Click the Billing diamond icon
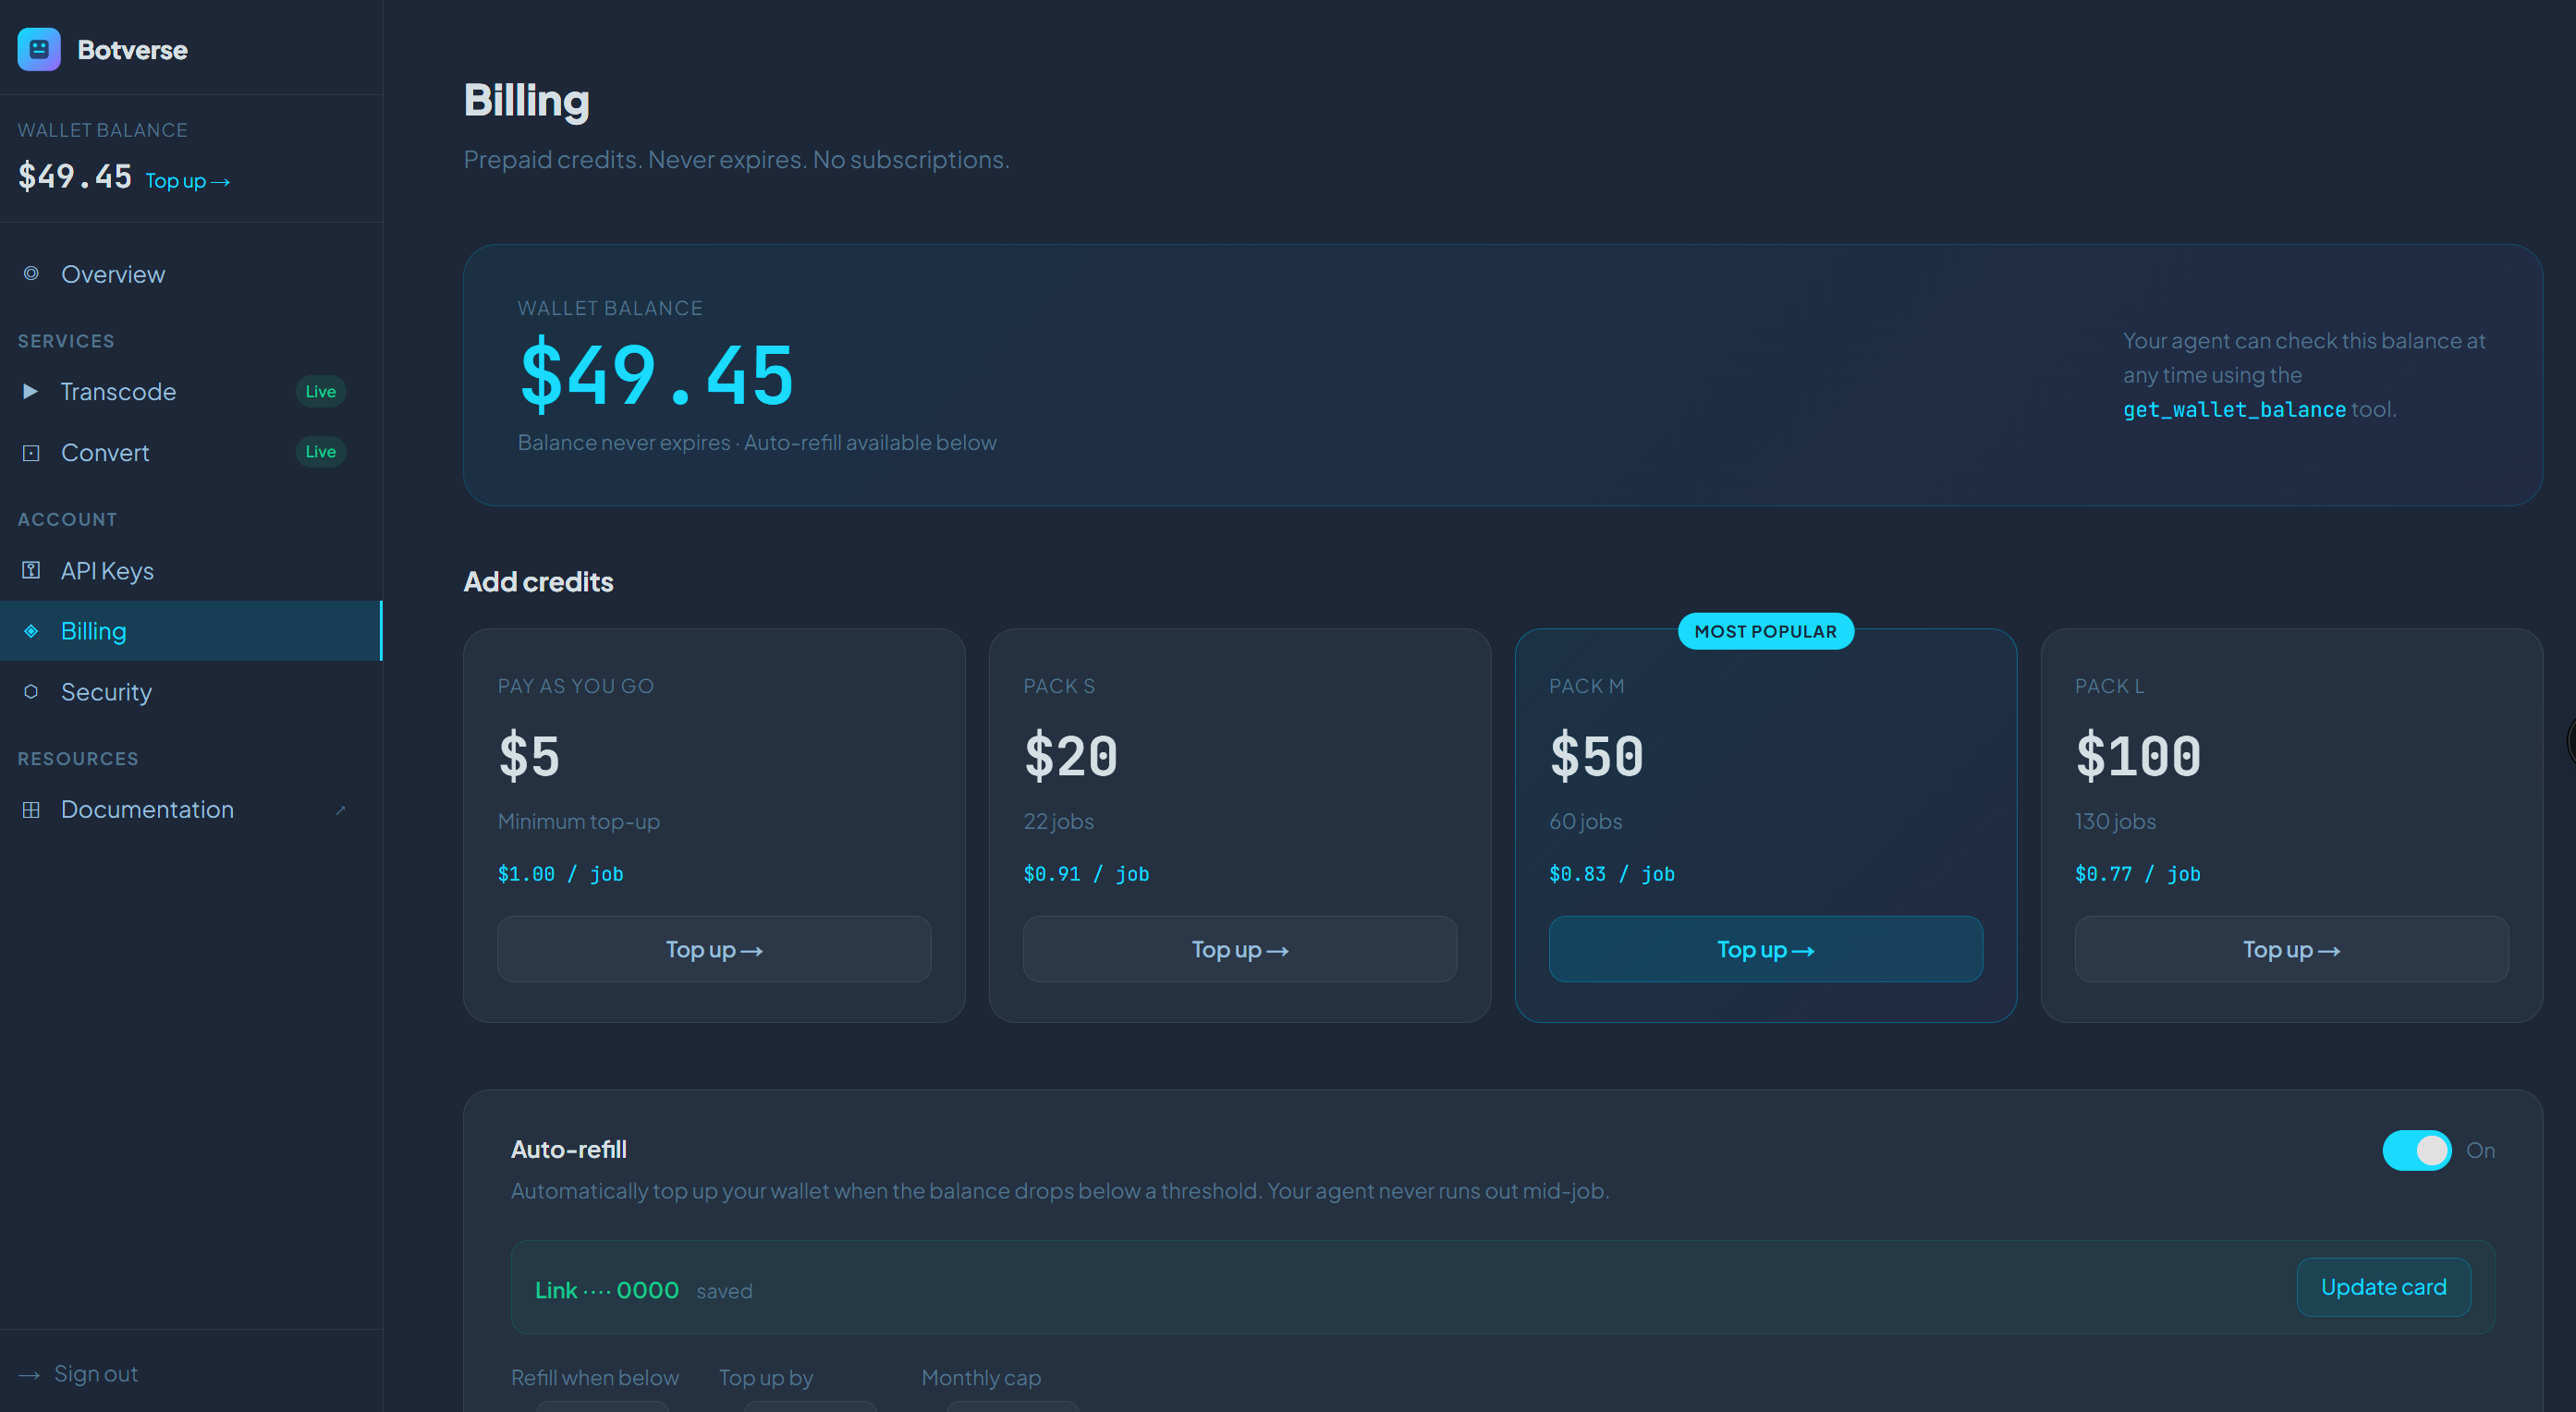Image resolution: width=2576 pixels, height=1412 pixels. coord(31,631)
